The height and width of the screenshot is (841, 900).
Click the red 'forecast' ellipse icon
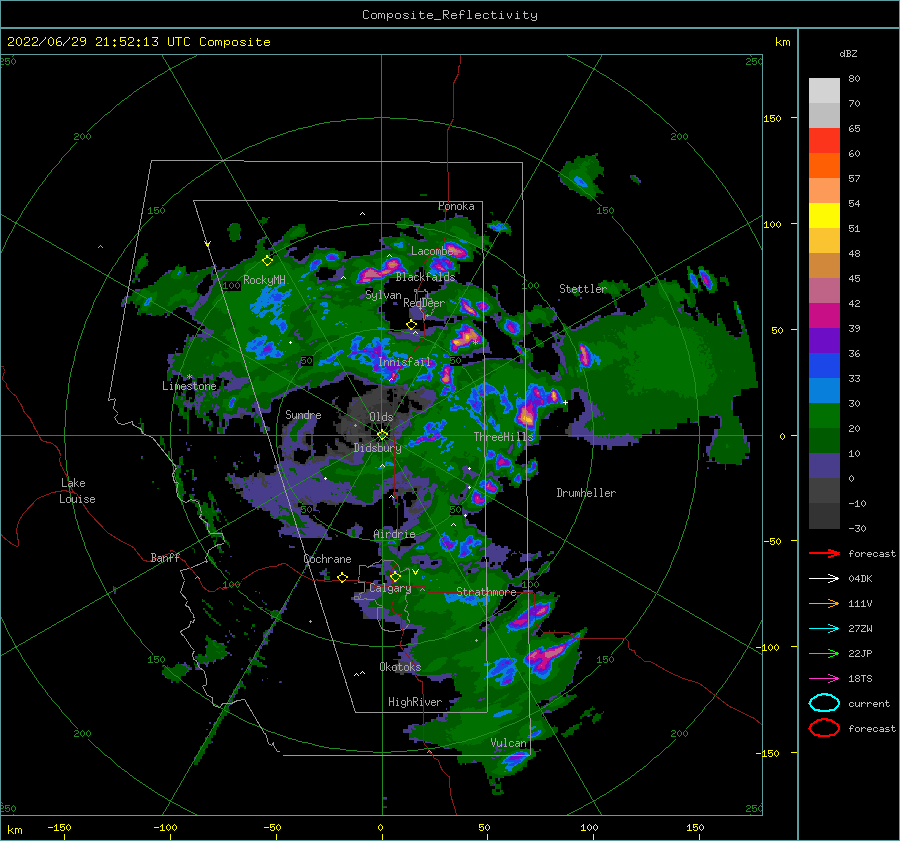coord(824,728)
